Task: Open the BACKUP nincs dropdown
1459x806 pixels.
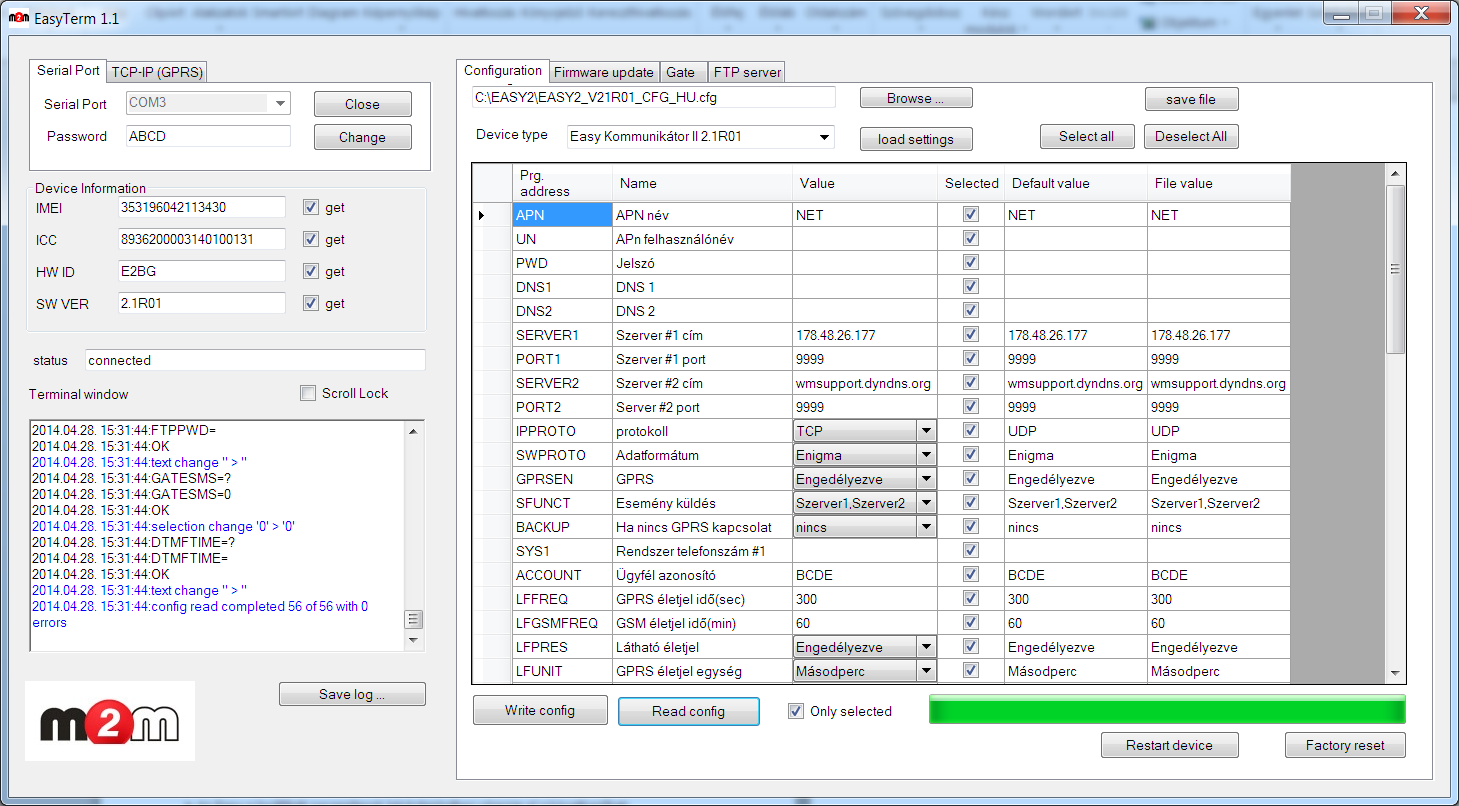Action: [x=927, y=527]
